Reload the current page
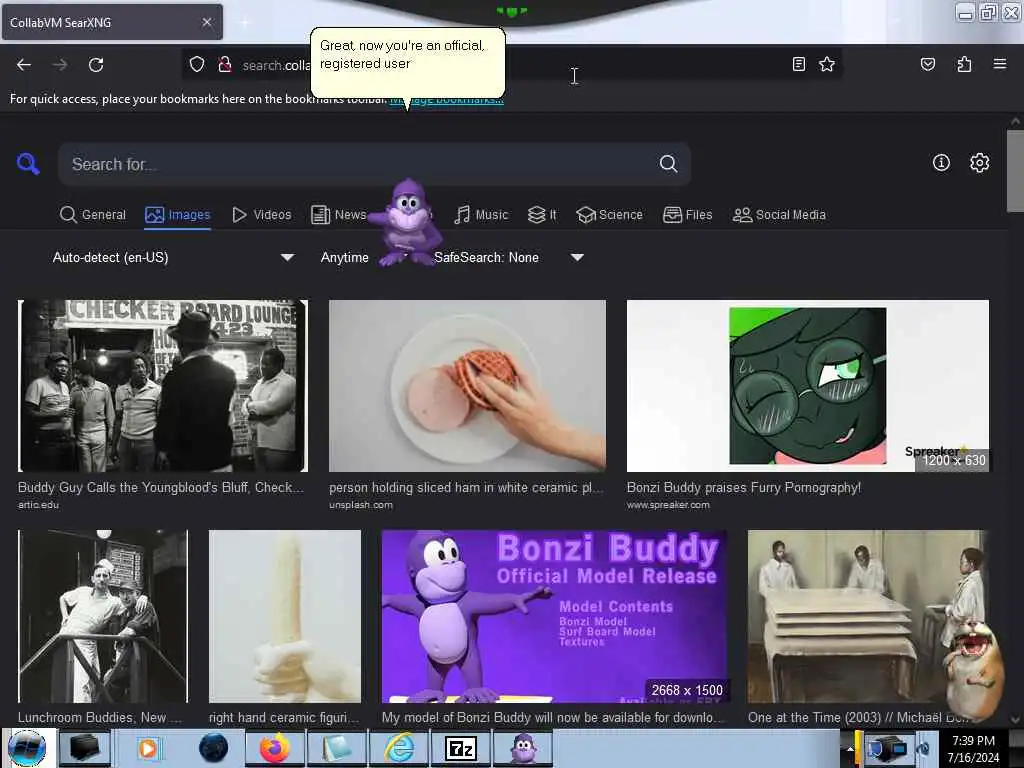 coord(96,65)
